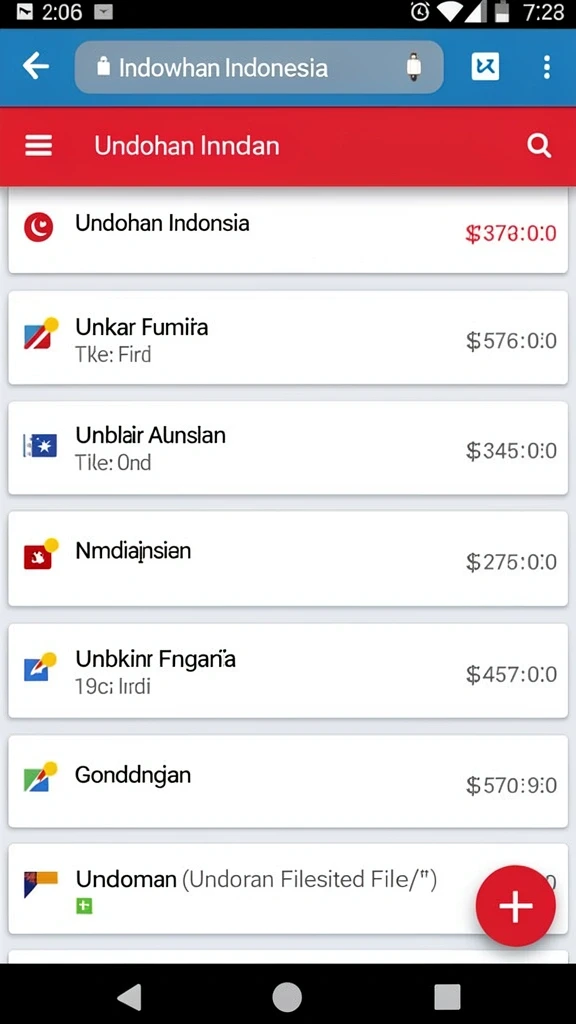Open the three-dot overflow menu

tap(547, 67)
